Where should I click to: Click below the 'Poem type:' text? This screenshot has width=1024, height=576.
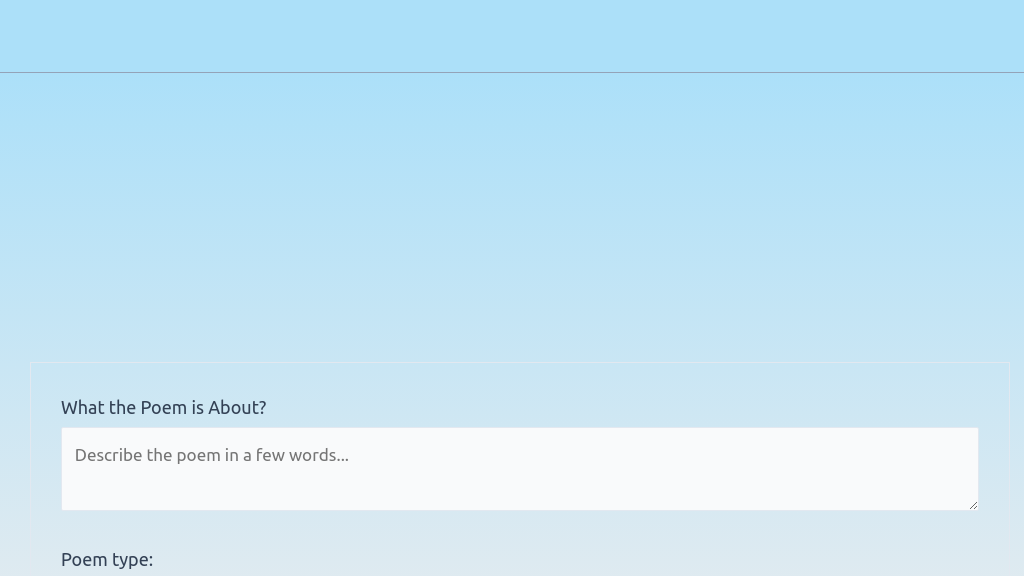pyautogui.click(x=107, y=573)
